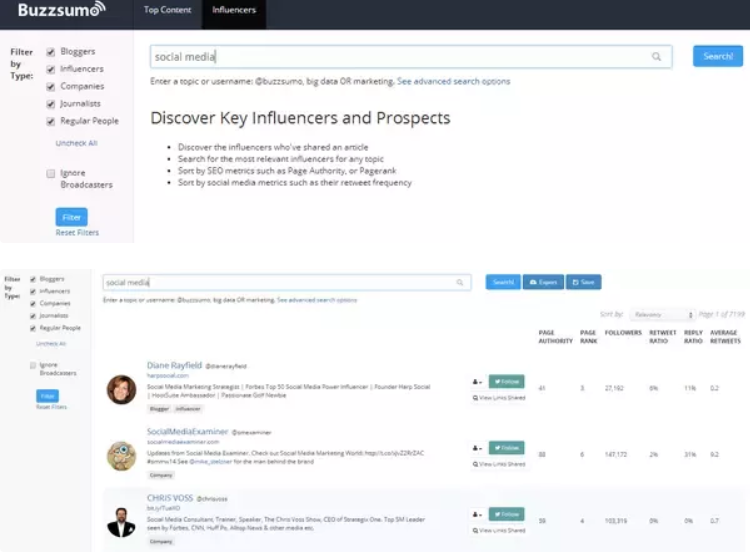The image size is (750, 556).
Task: Click the large Search! button
Action: pyautogui.click(x=717, y=56)
